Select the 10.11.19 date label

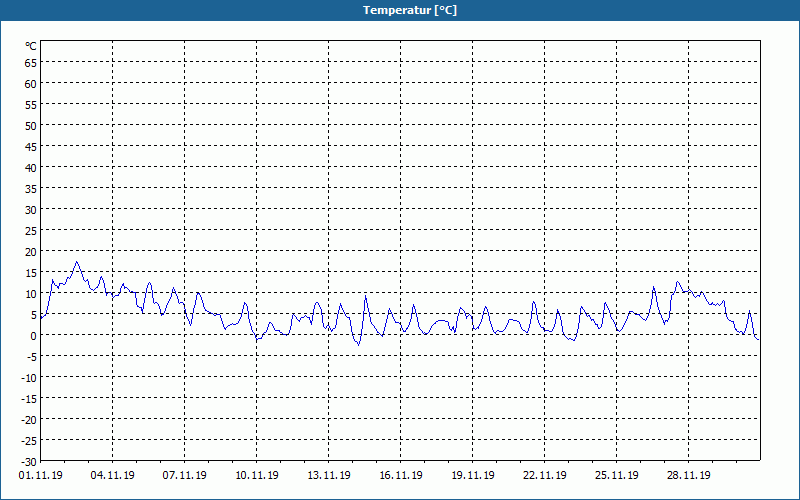coord(257,475)
